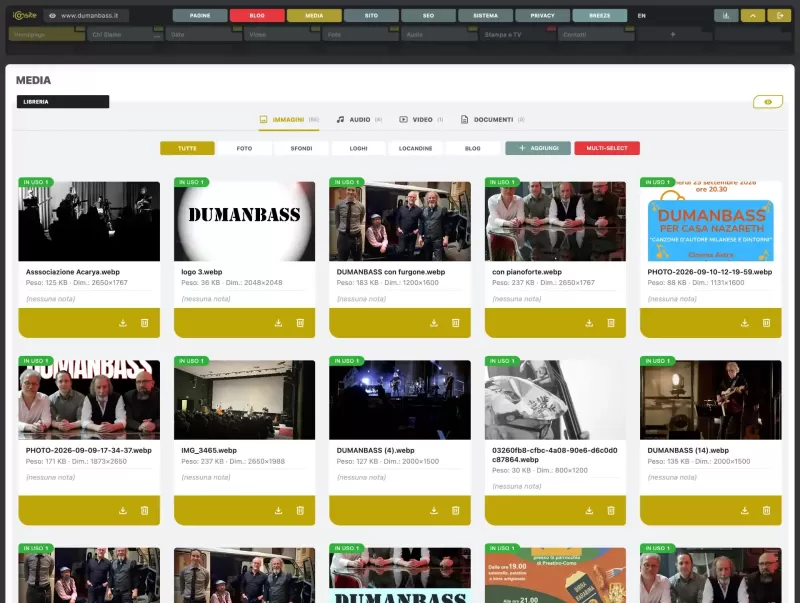
Task: Select the Chi Siamo page tab
Action: tap(125, 34)
